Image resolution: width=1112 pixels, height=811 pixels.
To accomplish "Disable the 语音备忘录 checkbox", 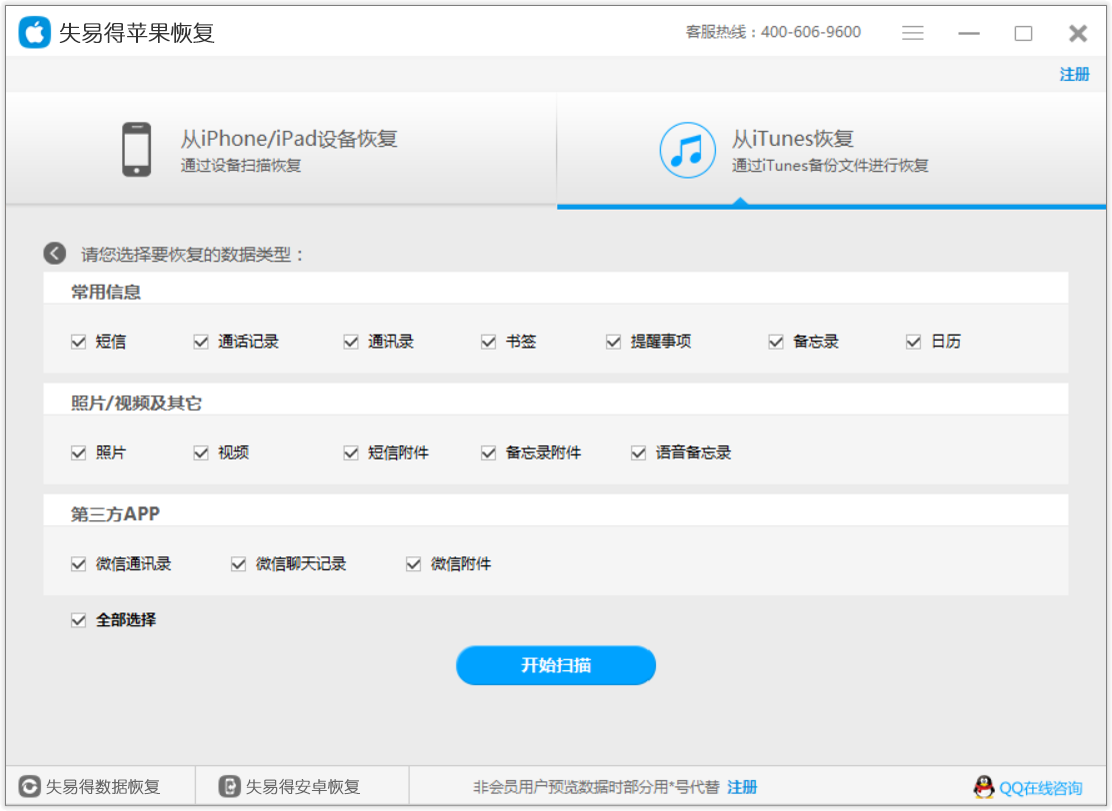I will point(638,452).
